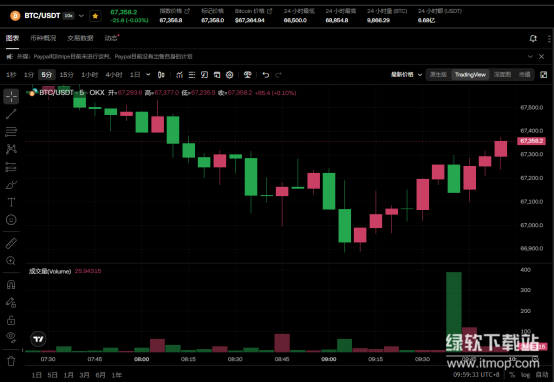Image resolution: width=554 pixels, height=383 pixels.
Task: Choose the 3月 date range
Action: [x=84, y=375]
